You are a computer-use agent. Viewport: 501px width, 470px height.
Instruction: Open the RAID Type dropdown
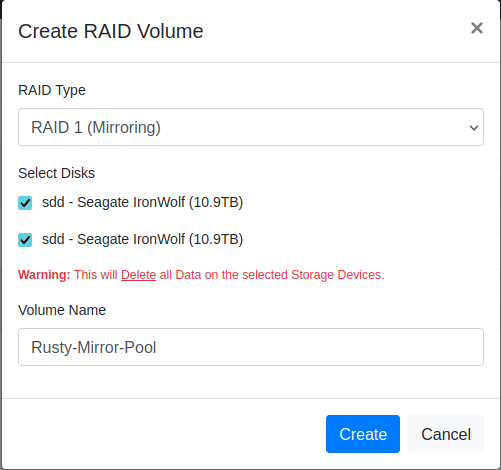(251, 127)
